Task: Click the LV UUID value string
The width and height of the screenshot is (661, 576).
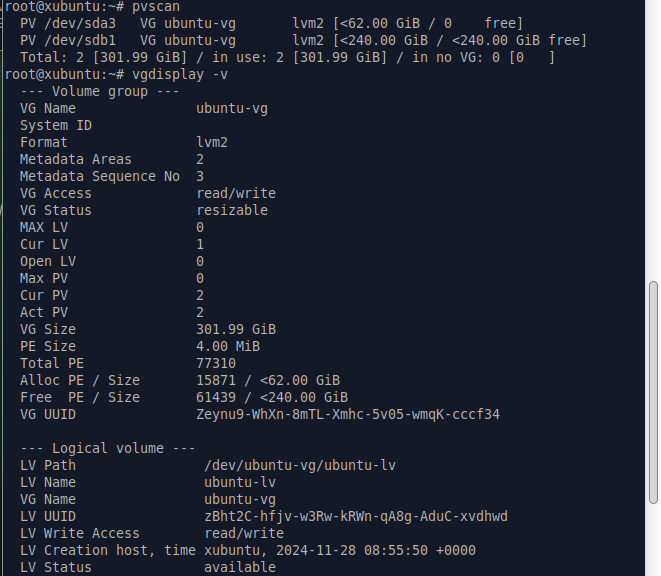Action: 356,517
